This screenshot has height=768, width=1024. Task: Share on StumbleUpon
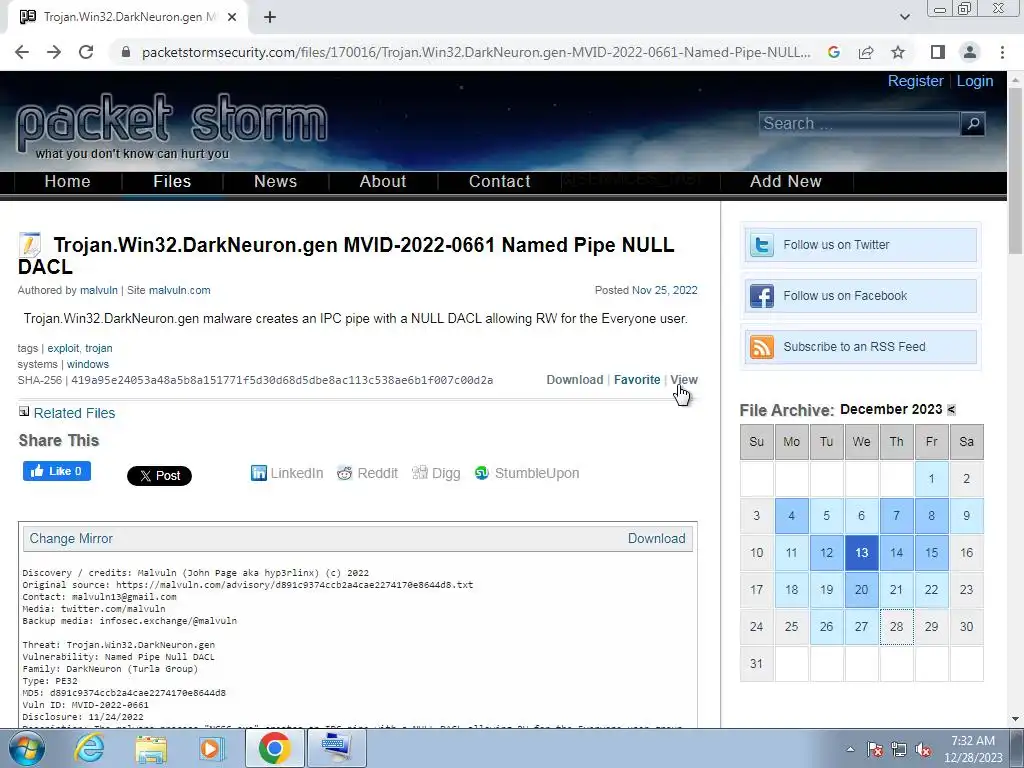(527, 473)
